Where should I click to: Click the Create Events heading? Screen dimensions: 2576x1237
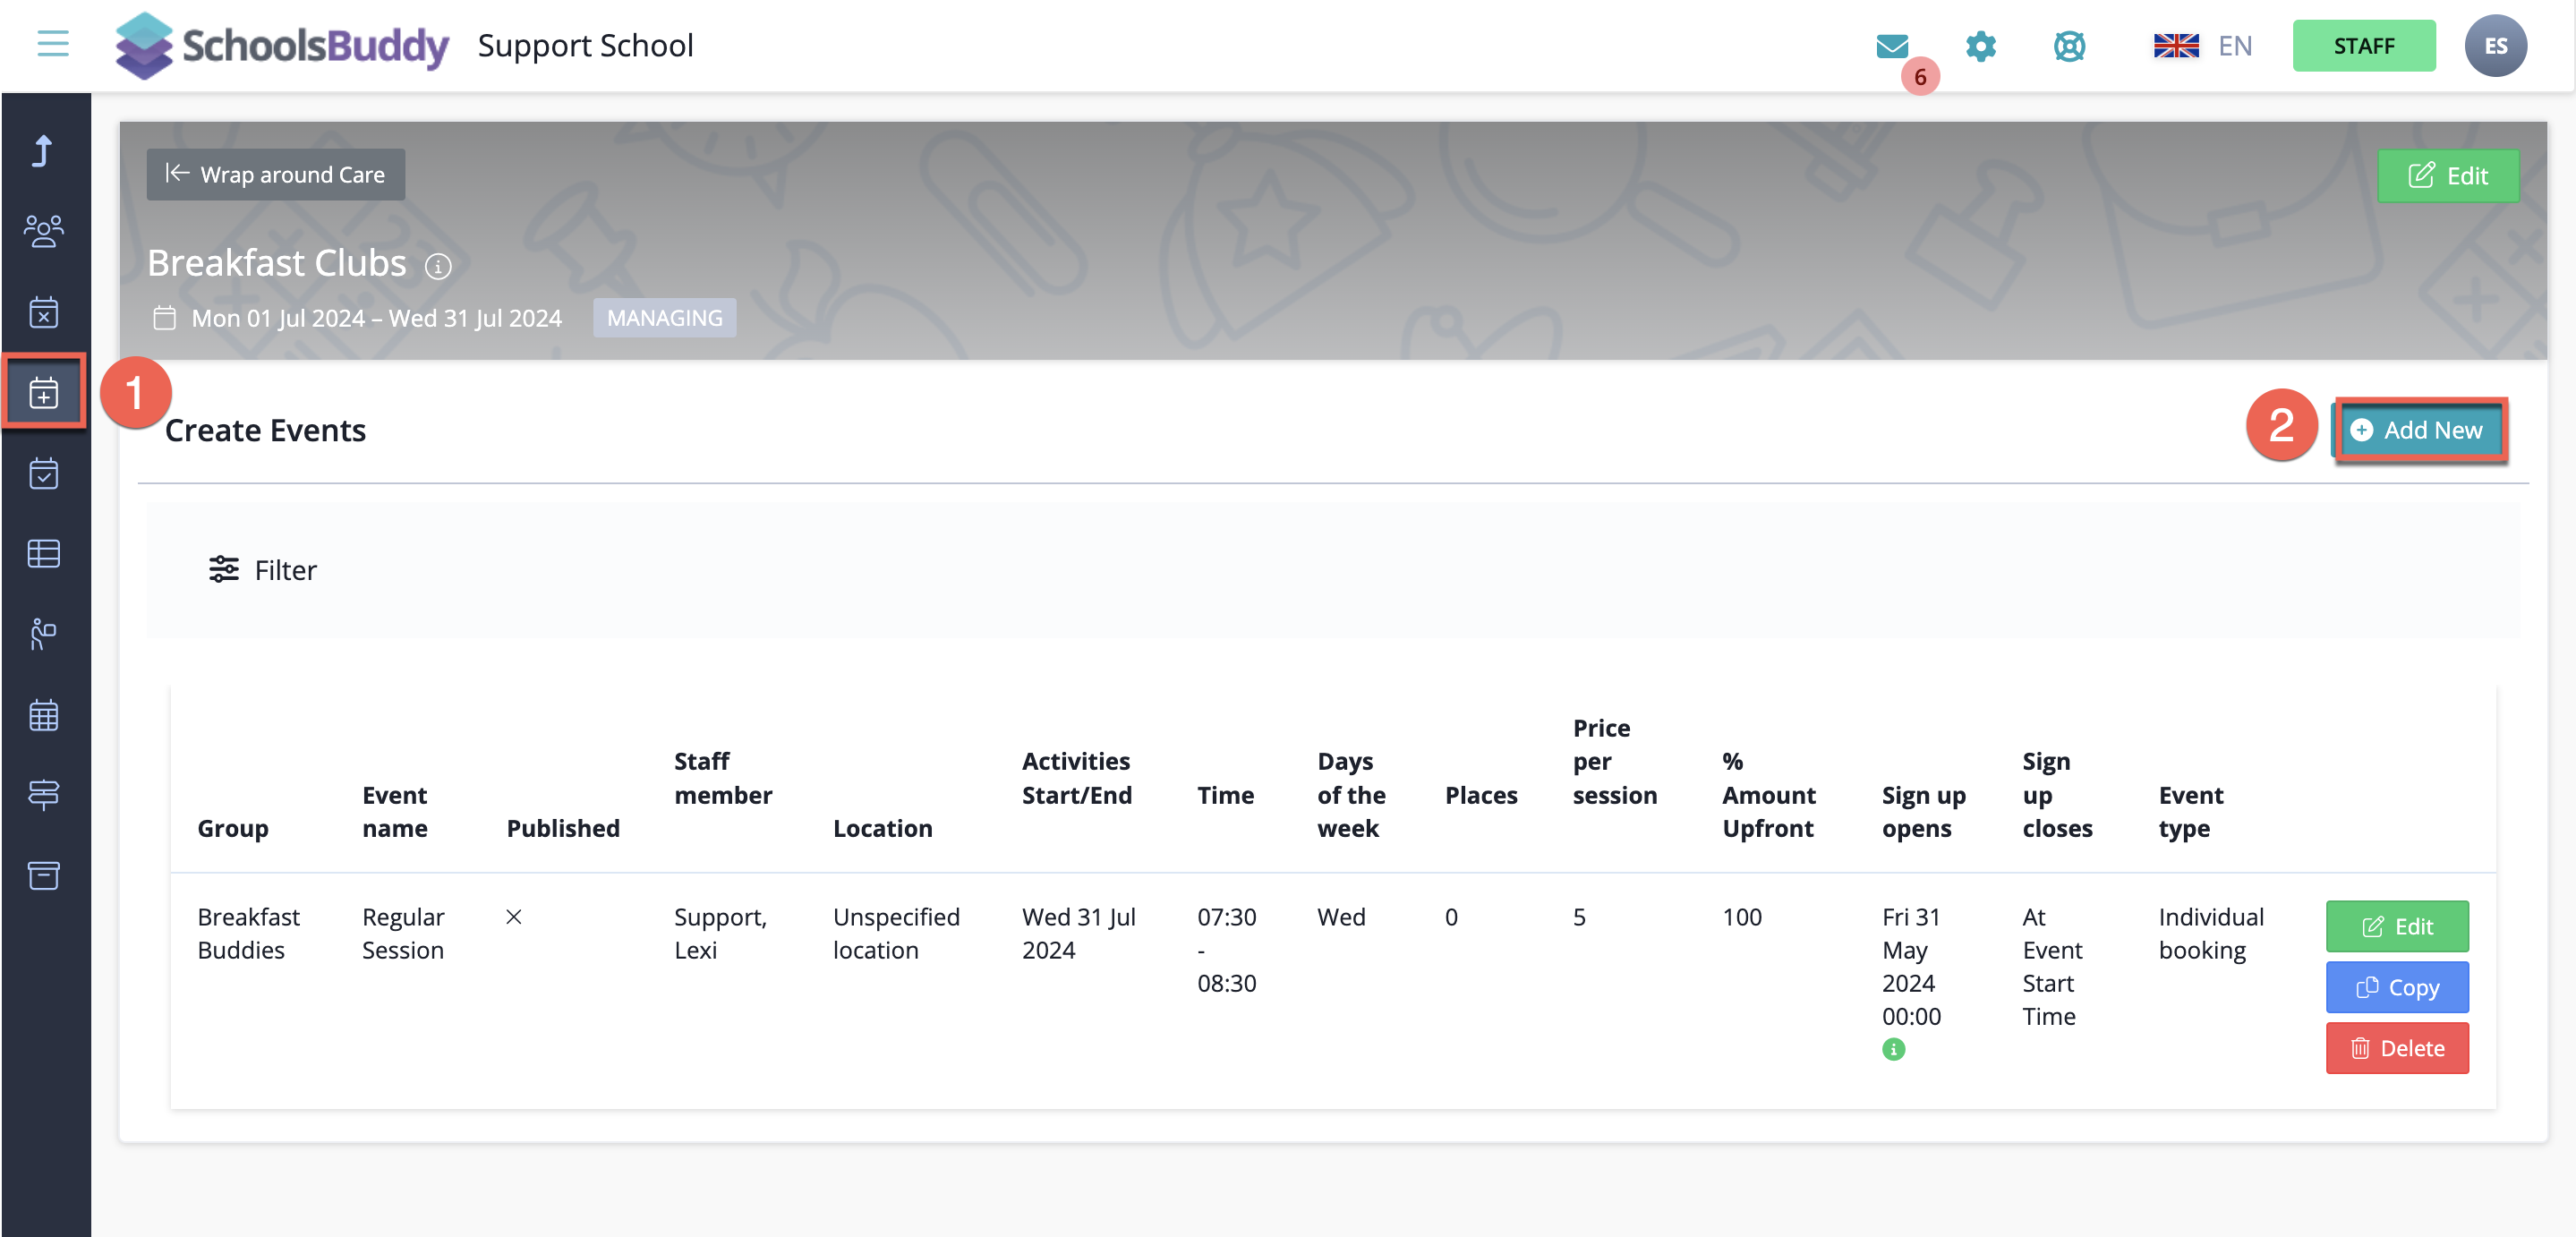(x=265, y=430)
